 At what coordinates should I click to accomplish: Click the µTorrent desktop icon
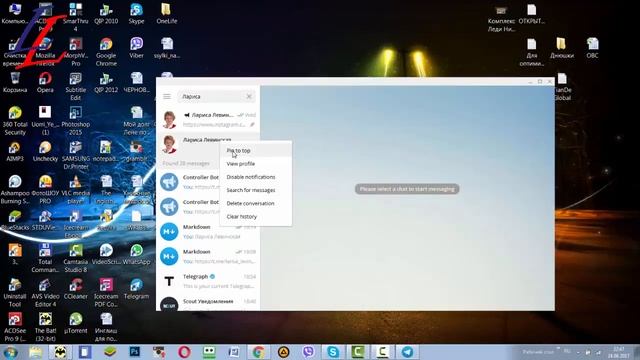(76, 323)
